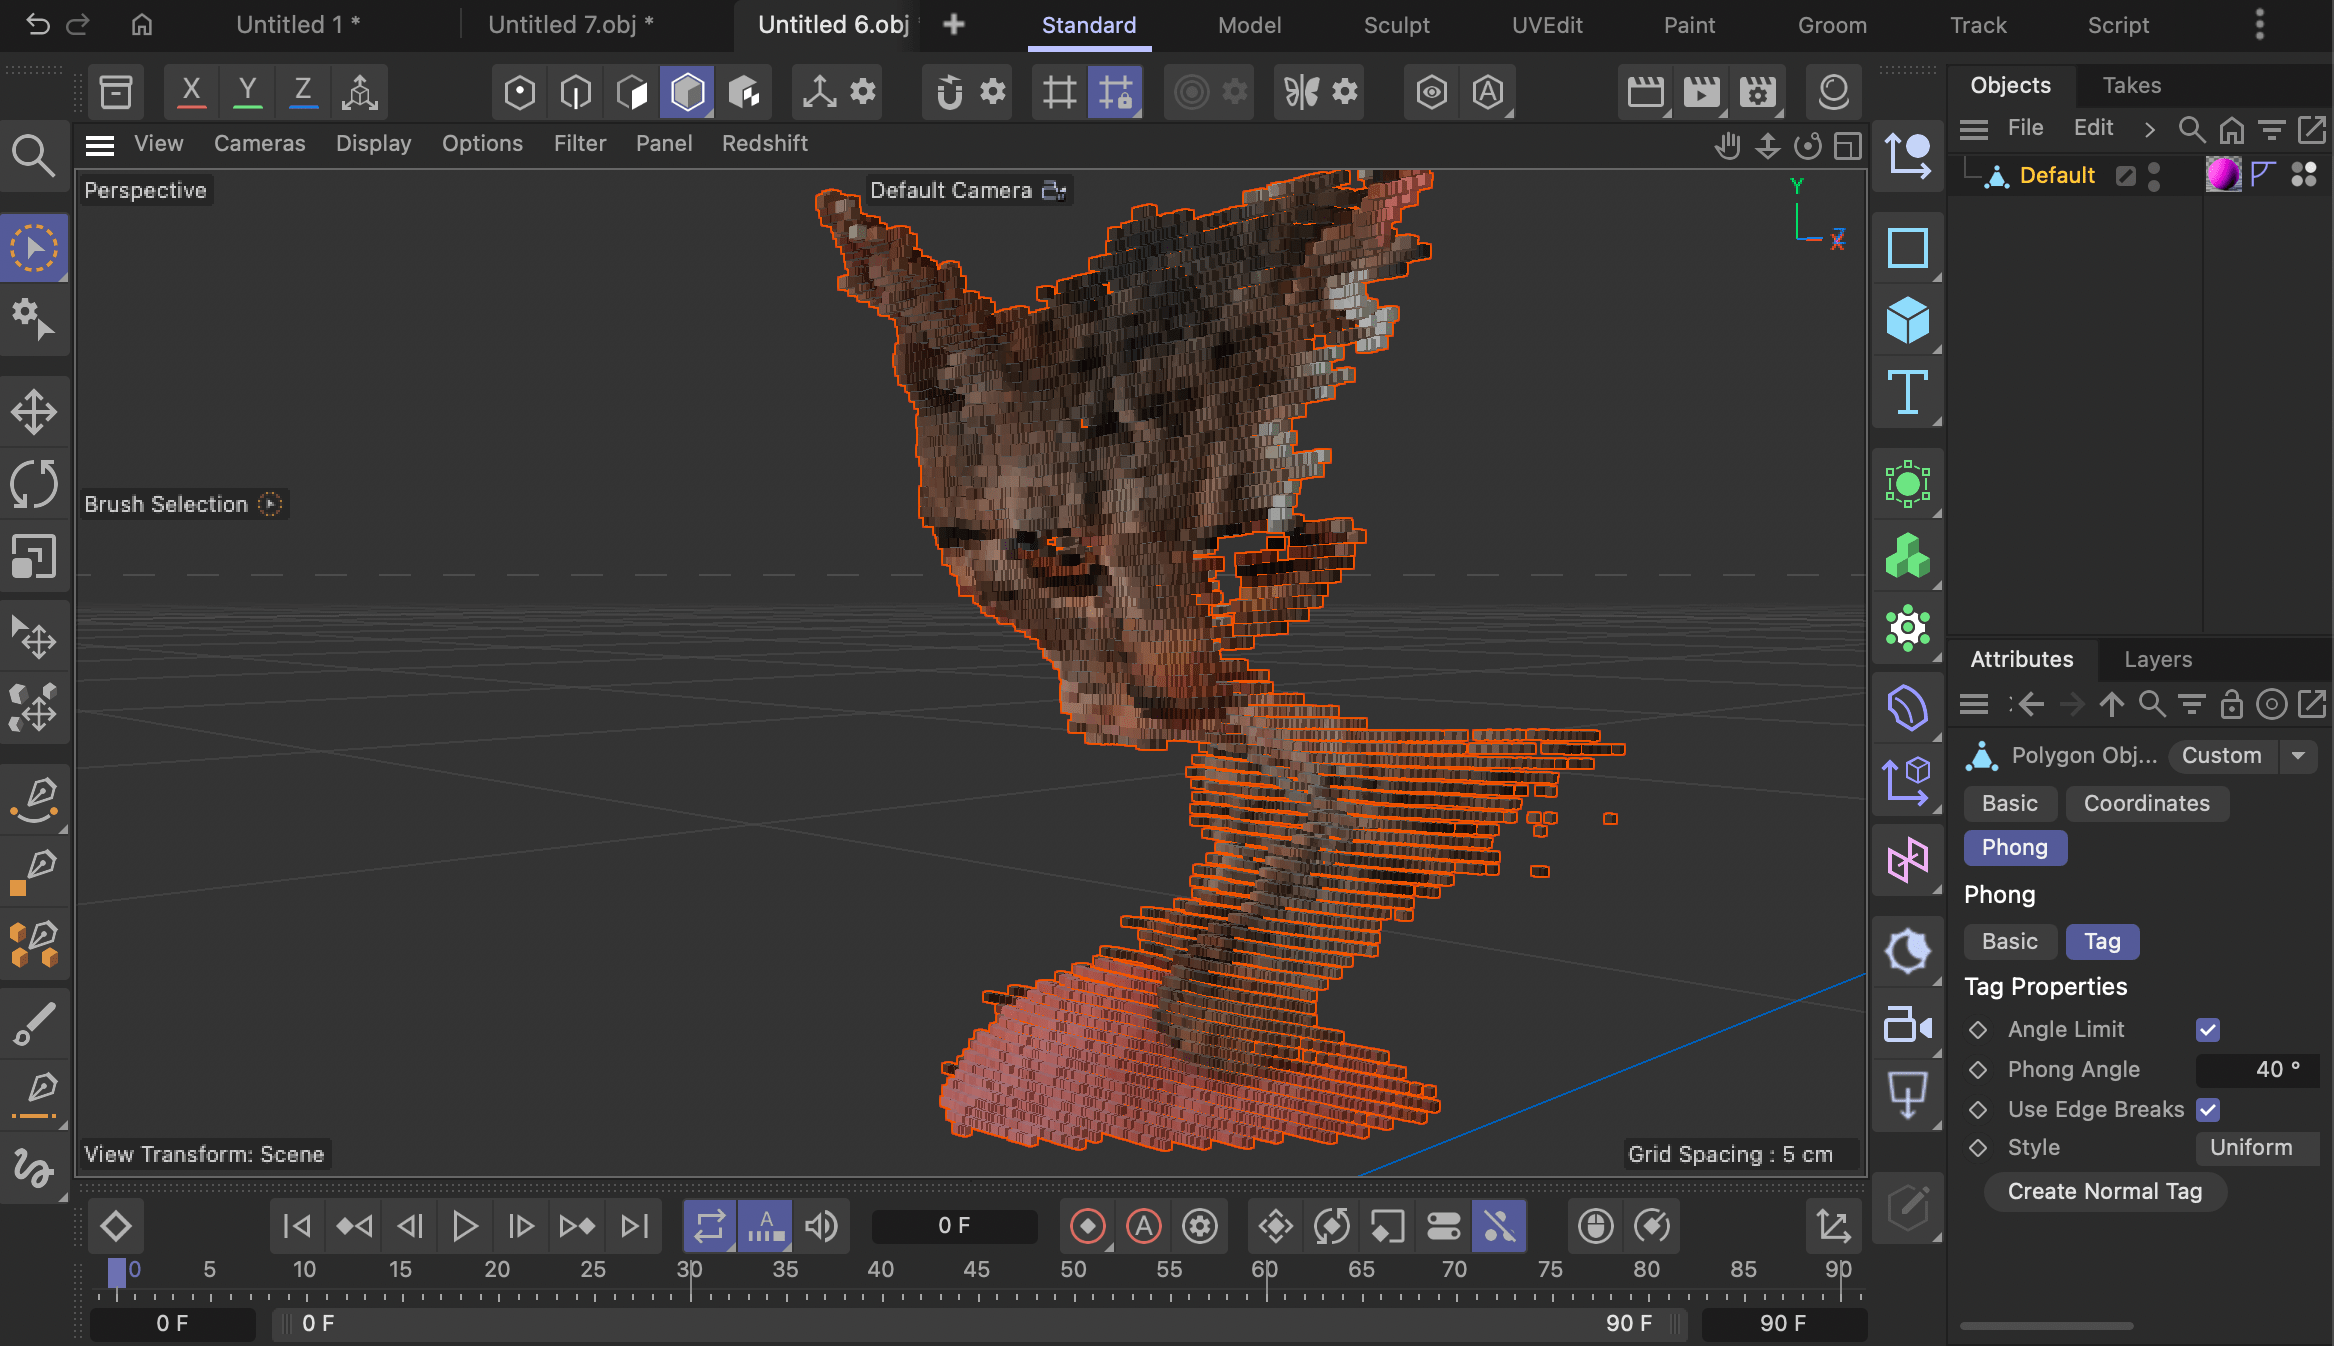Switch to the Sculpt layout tab

(1396, 25)
